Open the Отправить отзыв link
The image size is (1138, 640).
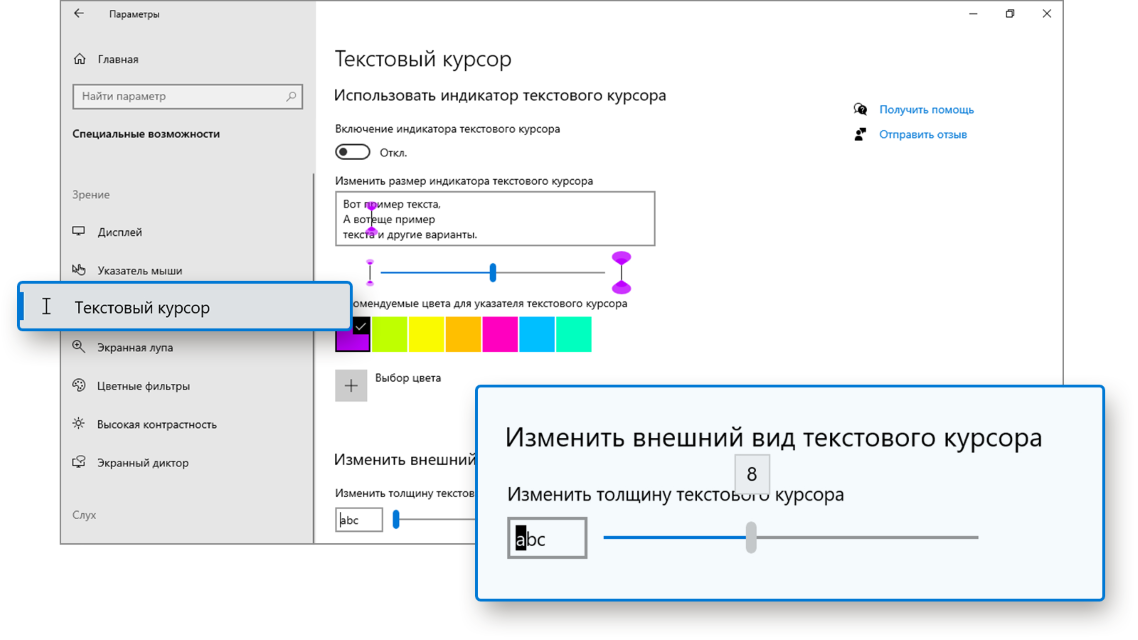(x=923, y=134)
